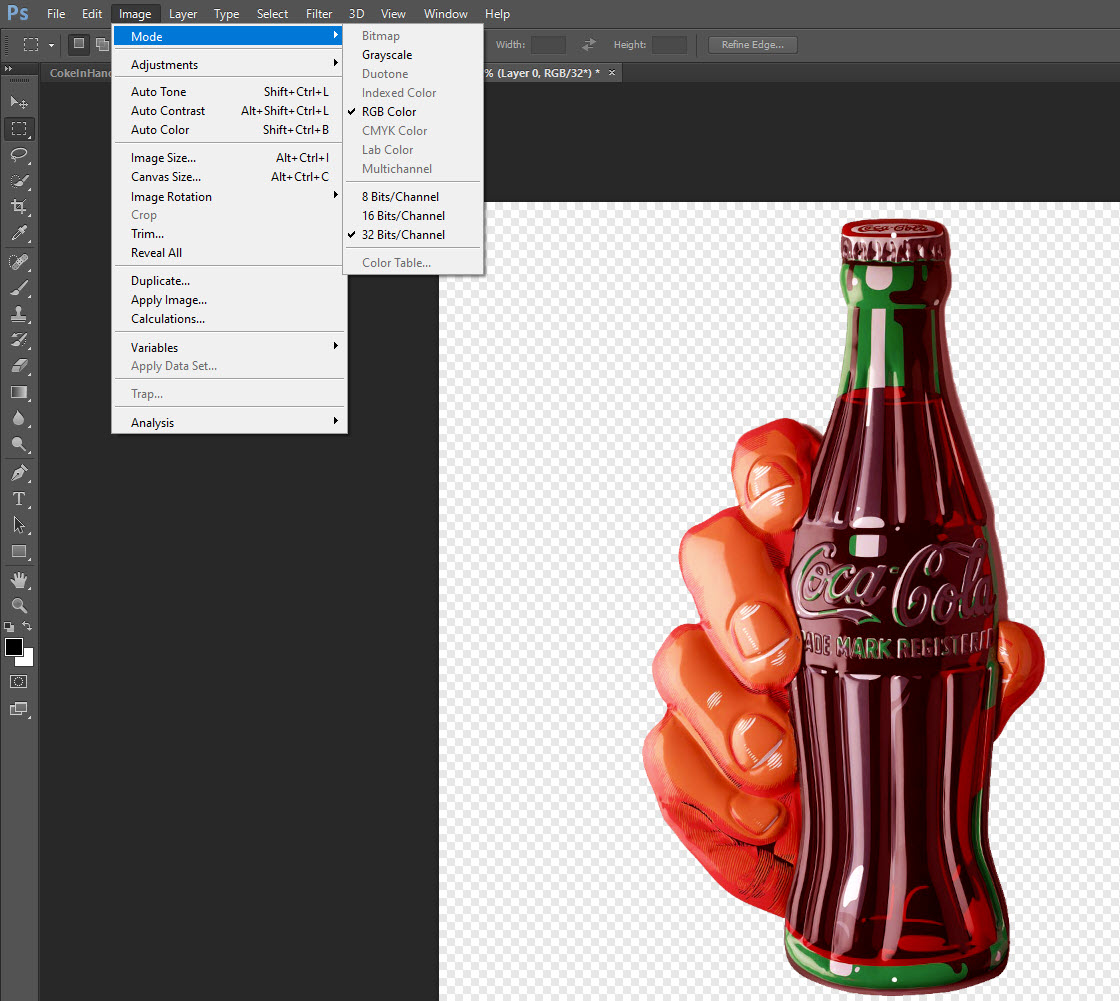1120x1001 pixels.
Task: Select the Pen tool
Action: [x=19, y=473]
